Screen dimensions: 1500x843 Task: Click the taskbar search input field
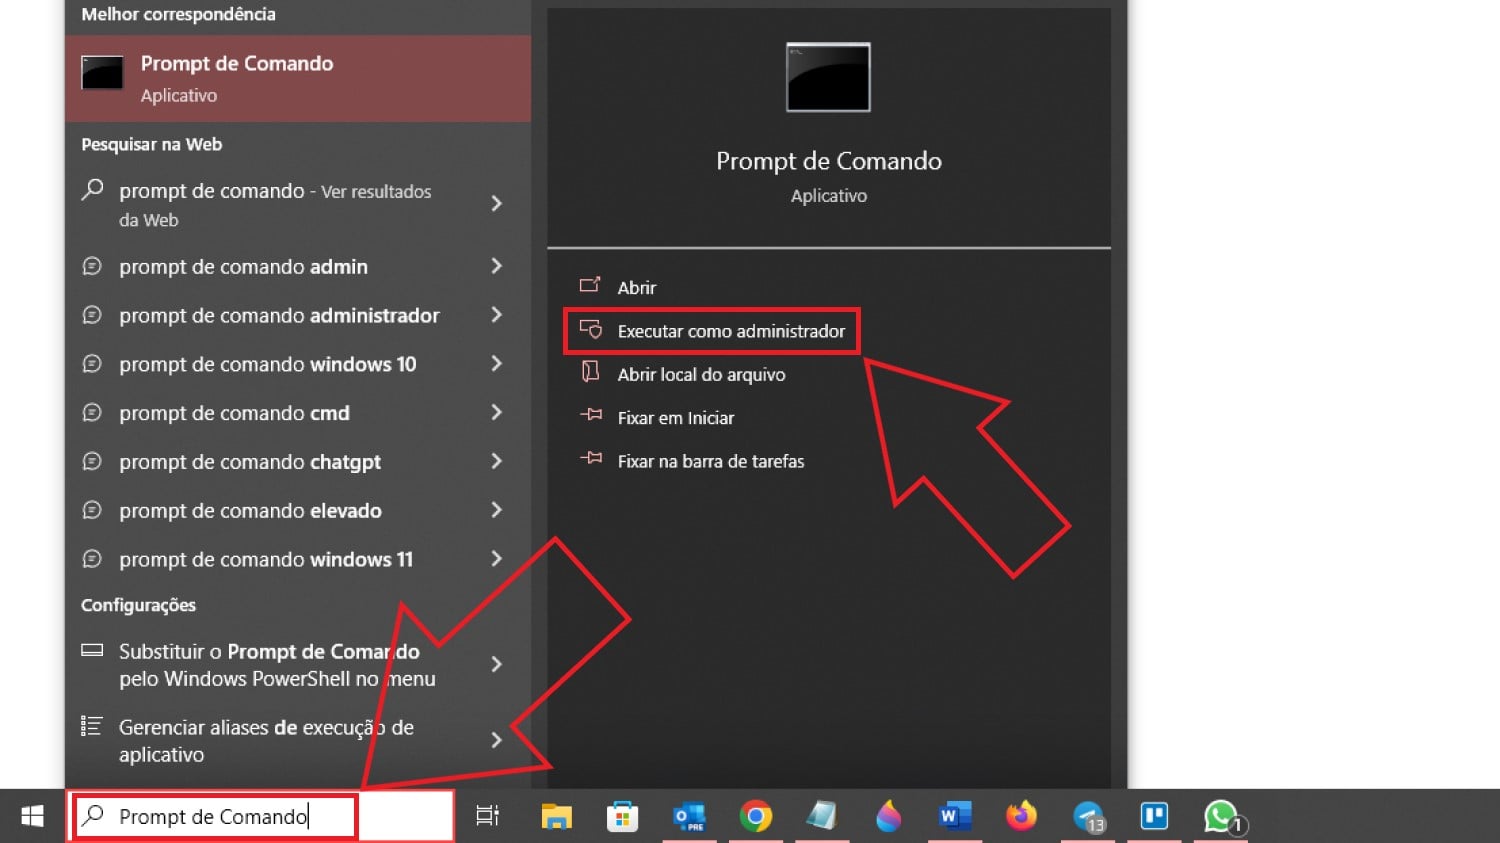tap(261, 816)
